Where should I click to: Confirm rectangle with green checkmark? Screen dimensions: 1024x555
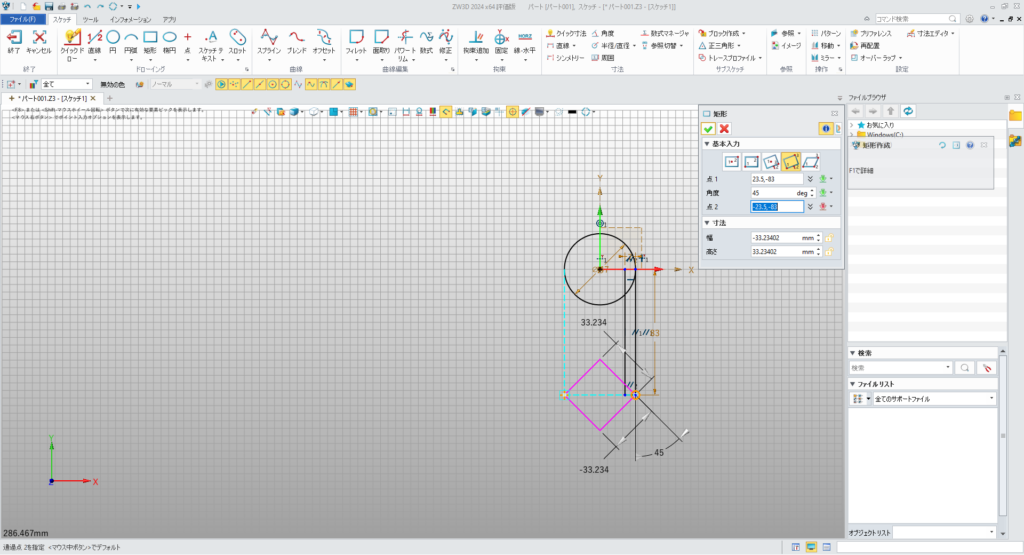(708, 129)
